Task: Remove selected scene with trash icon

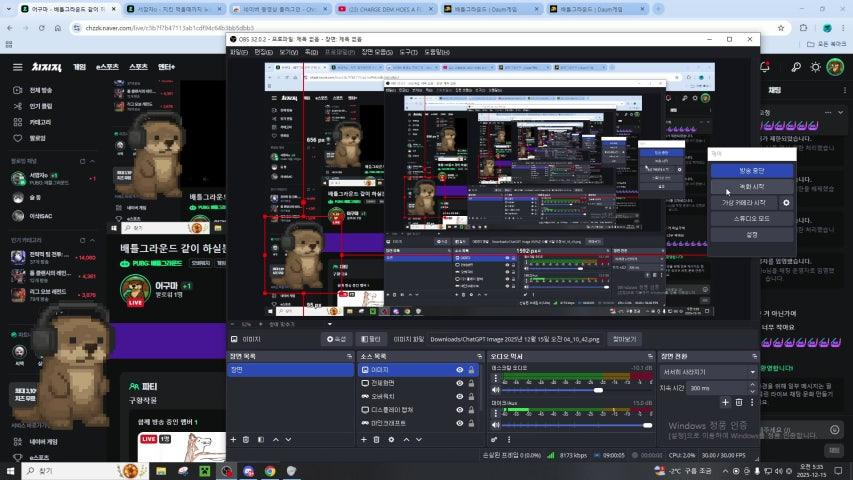Action: point(246,439)
